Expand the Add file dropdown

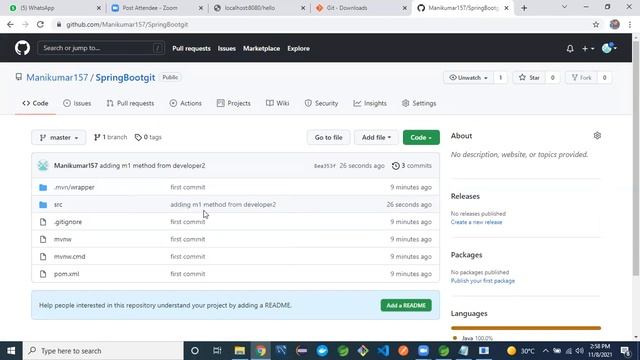376,138
